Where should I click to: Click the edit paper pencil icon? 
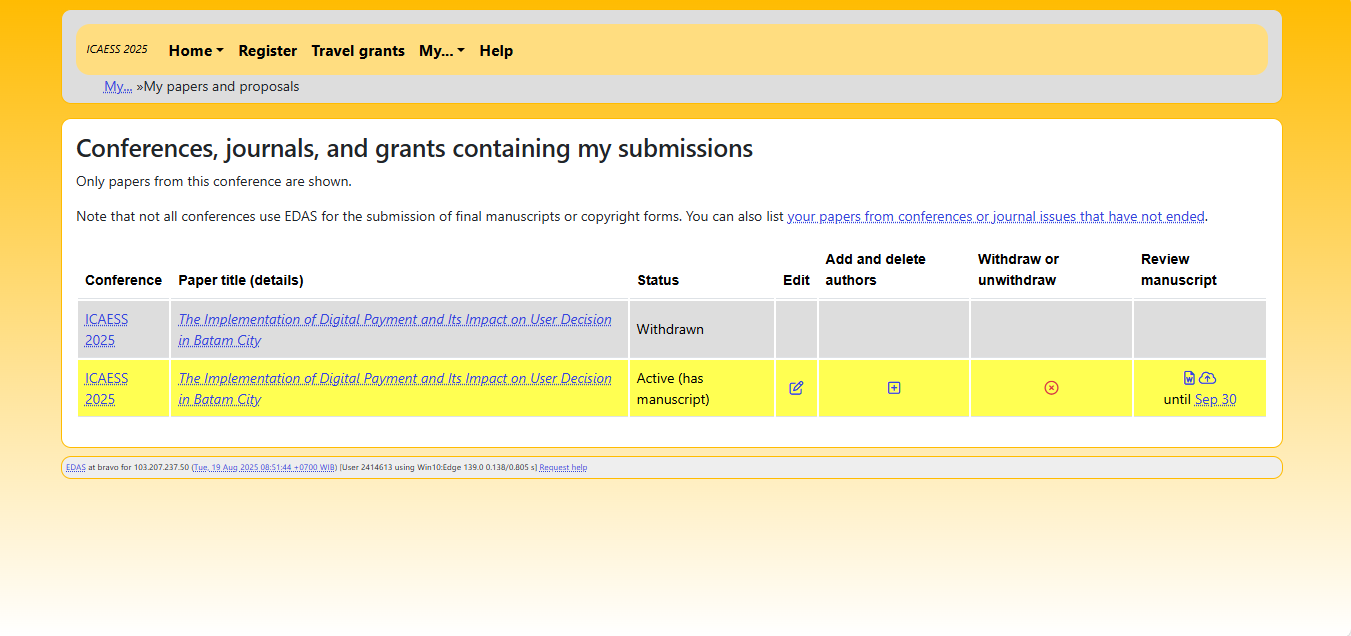point(796,388)
